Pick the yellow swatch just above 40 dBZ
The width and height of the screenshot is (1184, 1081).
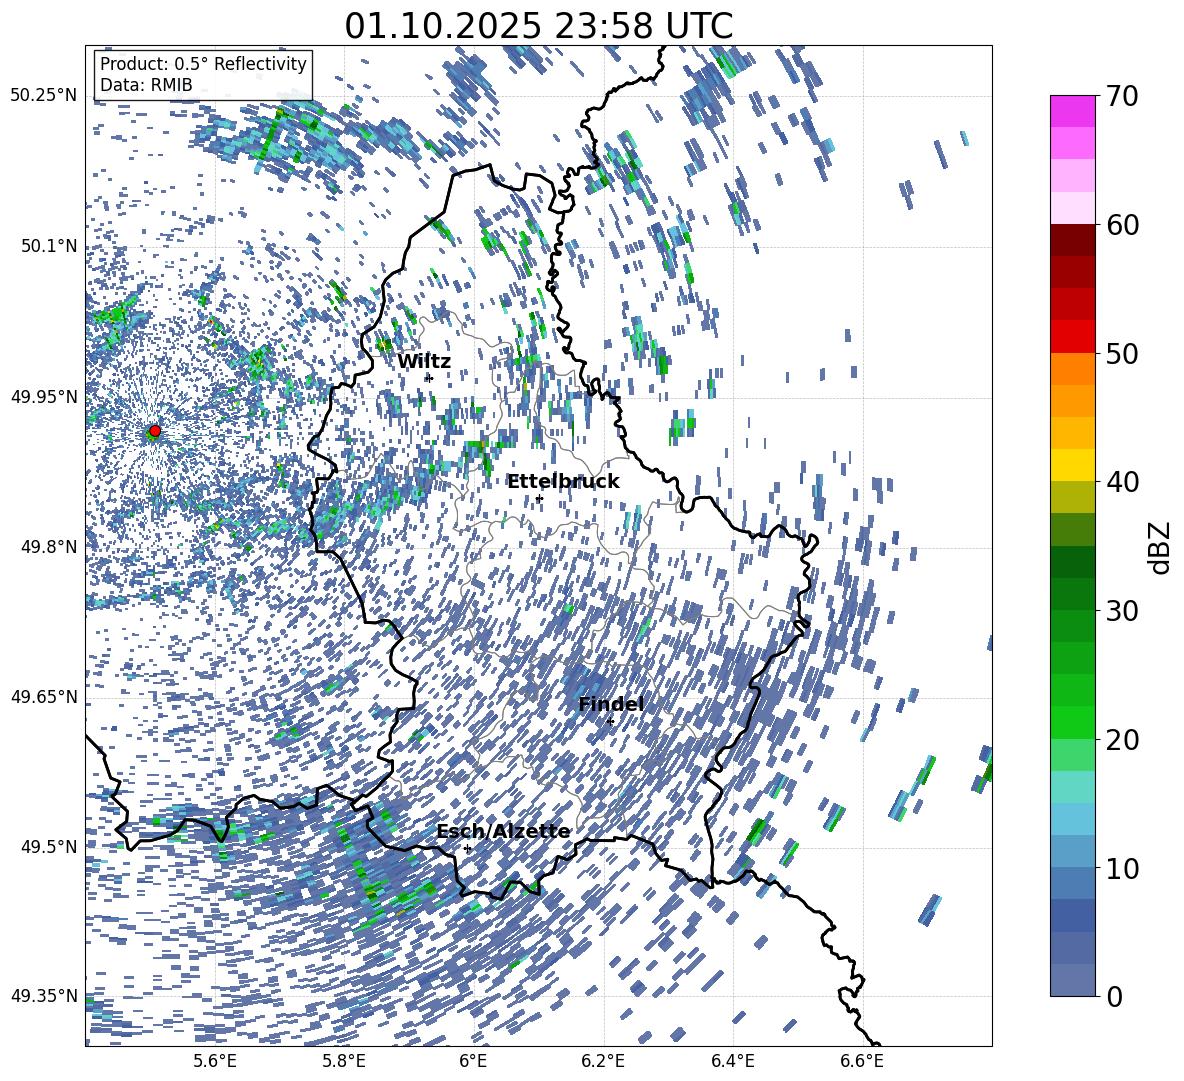[x=1072, y=465]
